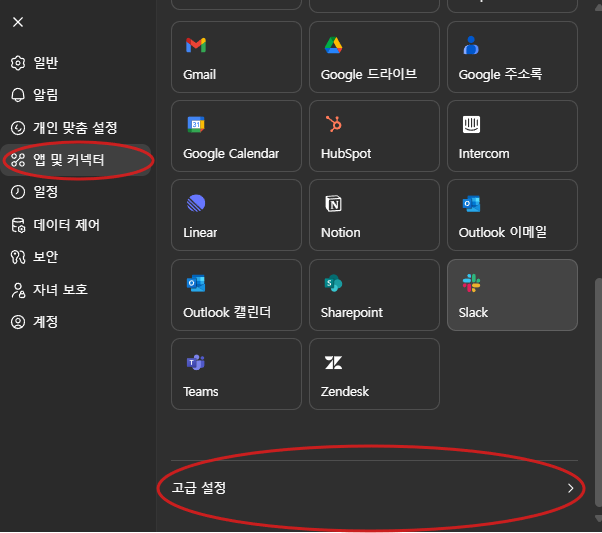The width and height of the screenshot is (602, 533).
Task: Click the Outlook 캘린더 logo icon
Action: pos(196,283)
